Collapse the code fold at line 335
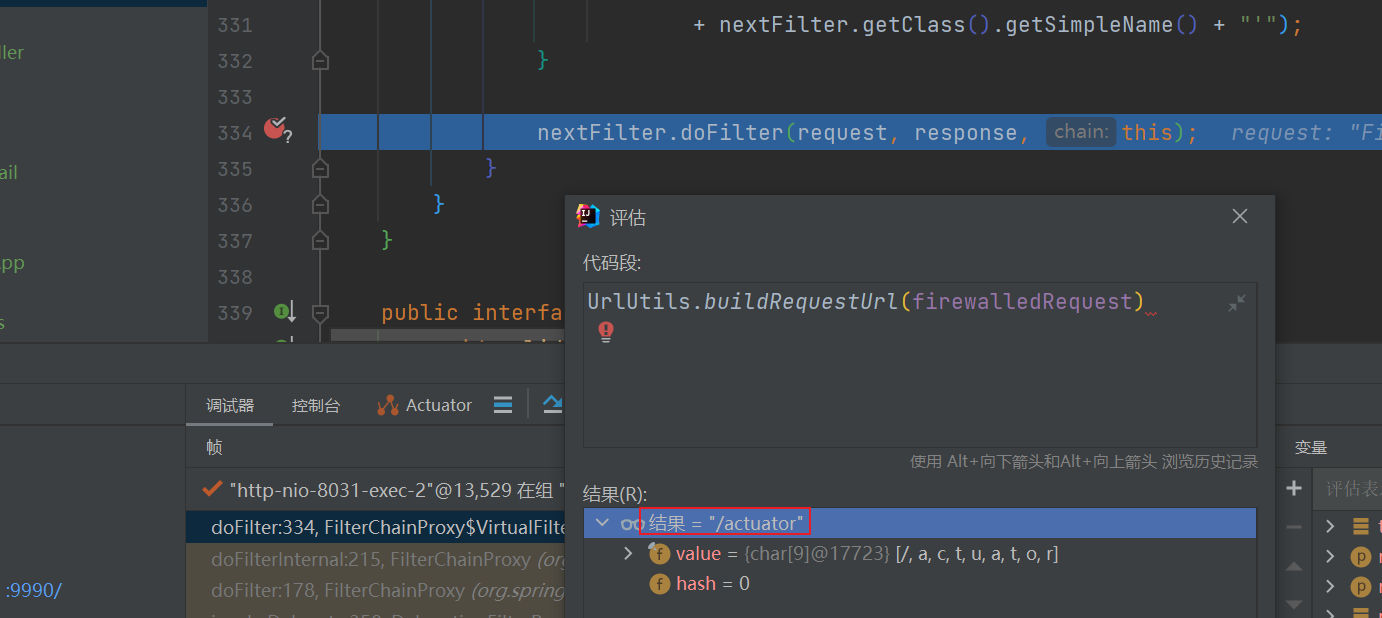The image size is (1382, 618). point(320,169)
